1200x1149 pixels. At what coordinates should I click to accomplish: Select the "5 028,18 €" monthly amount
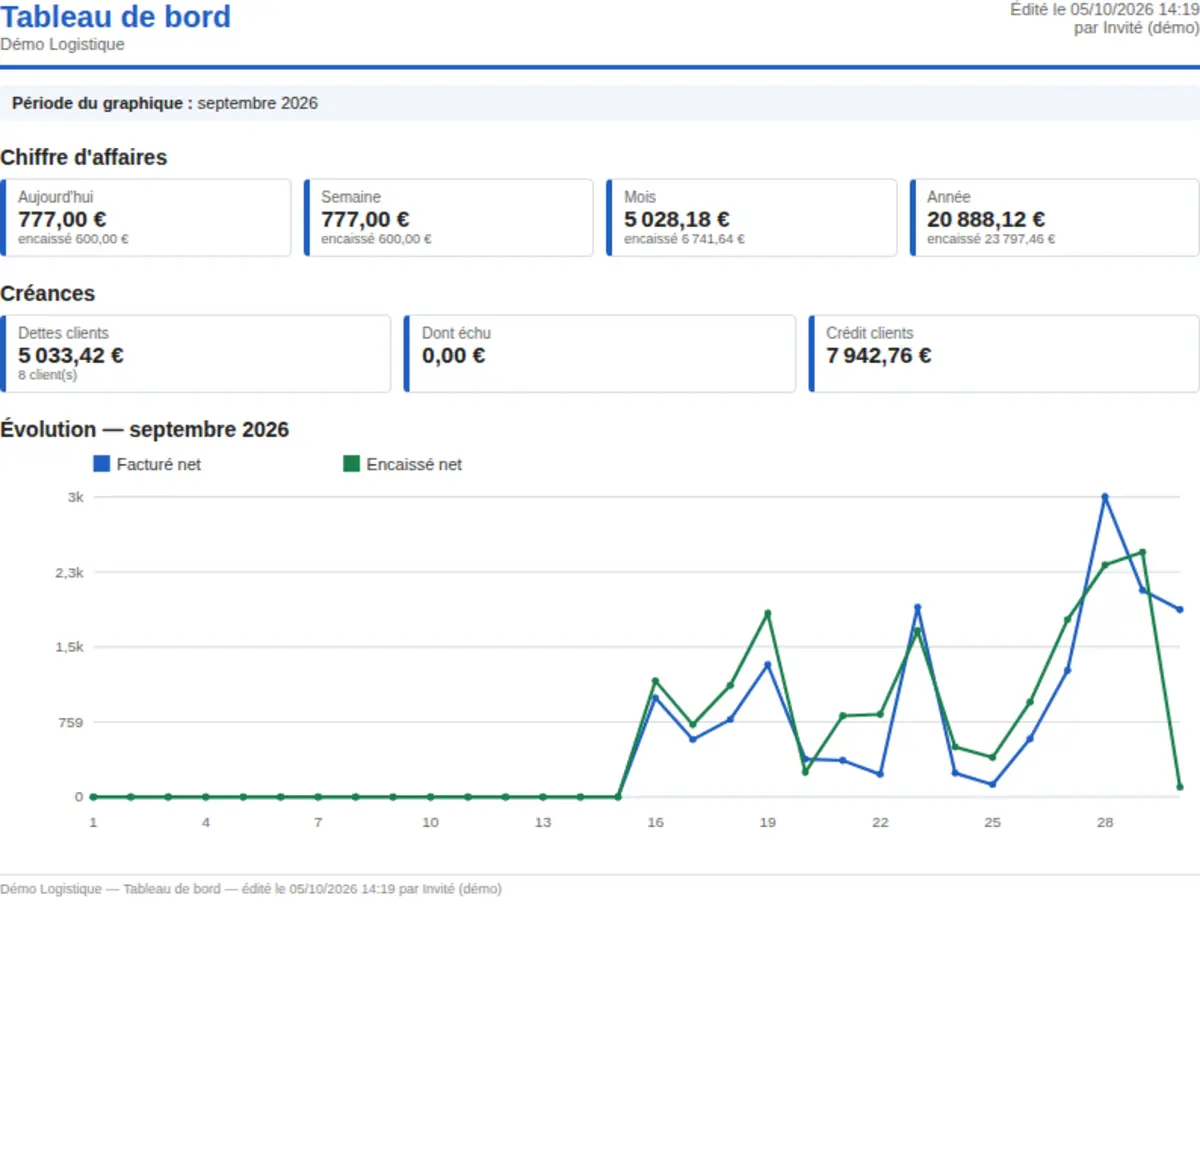click(x=677, y=219)
